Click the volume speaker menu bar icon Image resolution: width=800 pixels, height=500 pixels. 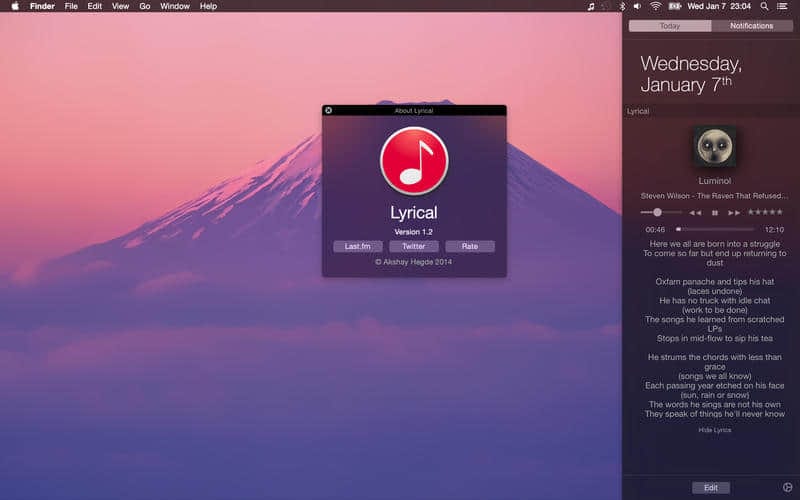pos(637,6)
